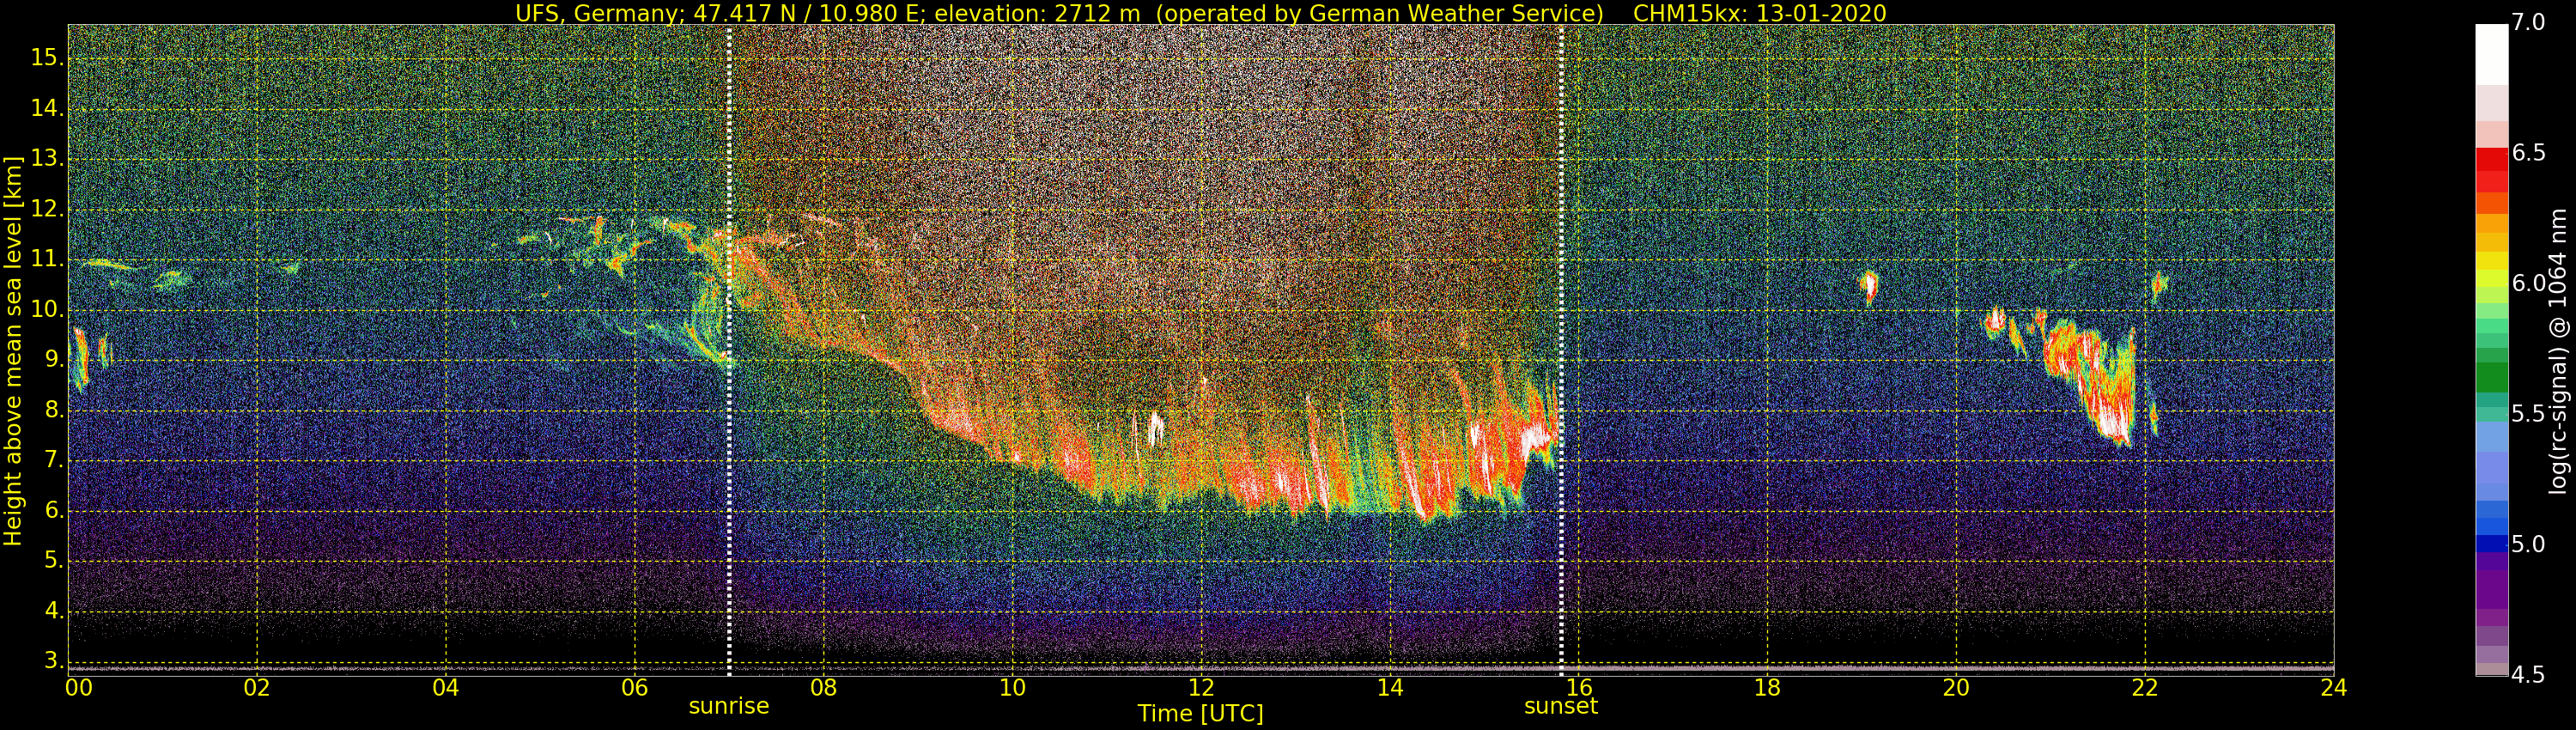Click the dark blue colorbar segment near 5.0
The width and height of the screenshot is (2576, 730).
[2491, 544]
